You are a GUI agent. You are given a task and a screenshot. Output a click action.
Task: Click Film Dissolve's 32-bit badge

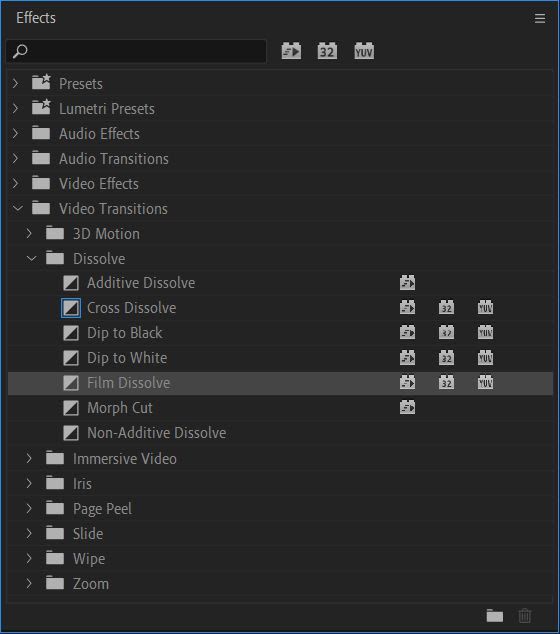(446, 383)
